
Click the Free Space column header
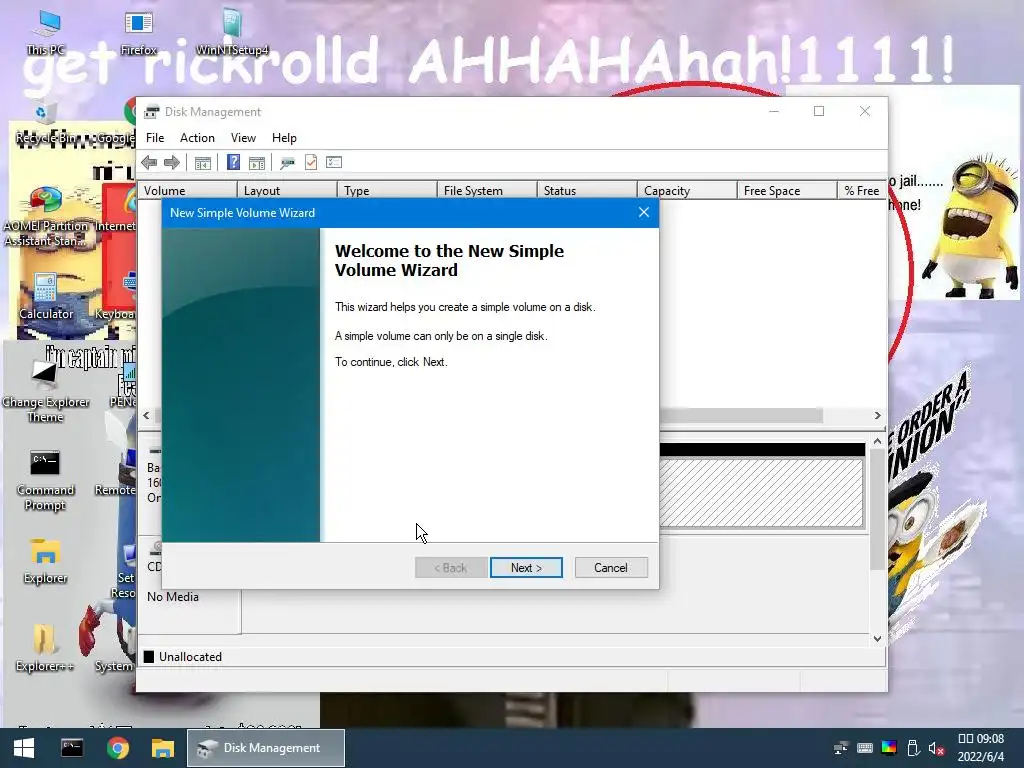(787, 191)
